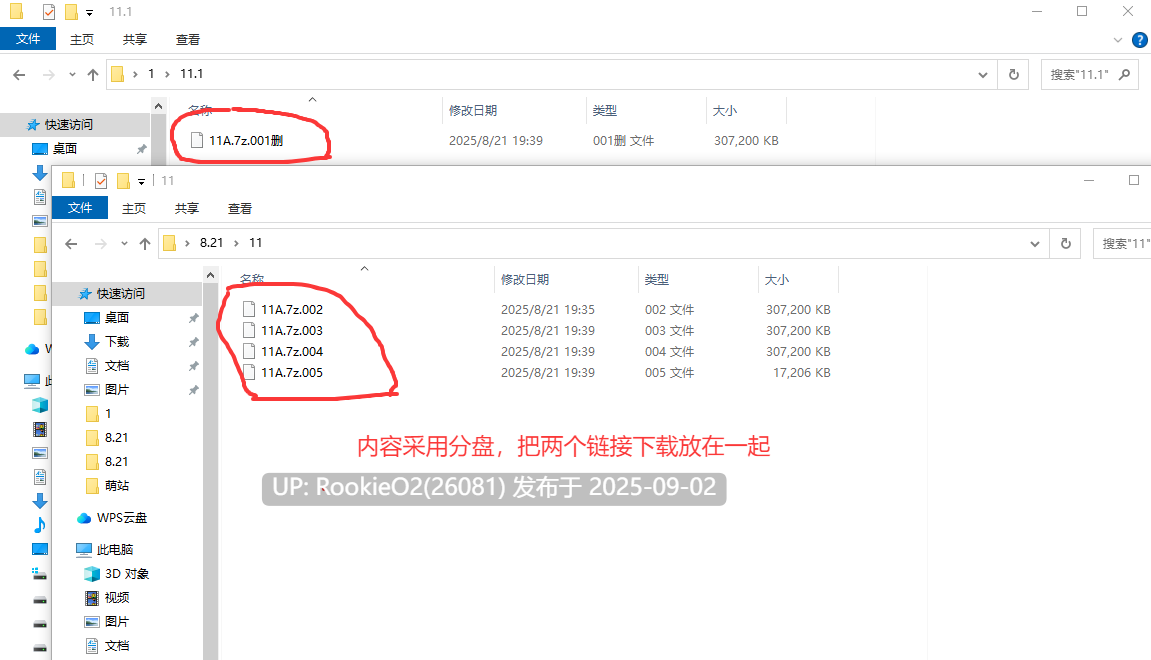Unpin 桌面 pin icon in 11 window sidebar

[x=193, y=318]
